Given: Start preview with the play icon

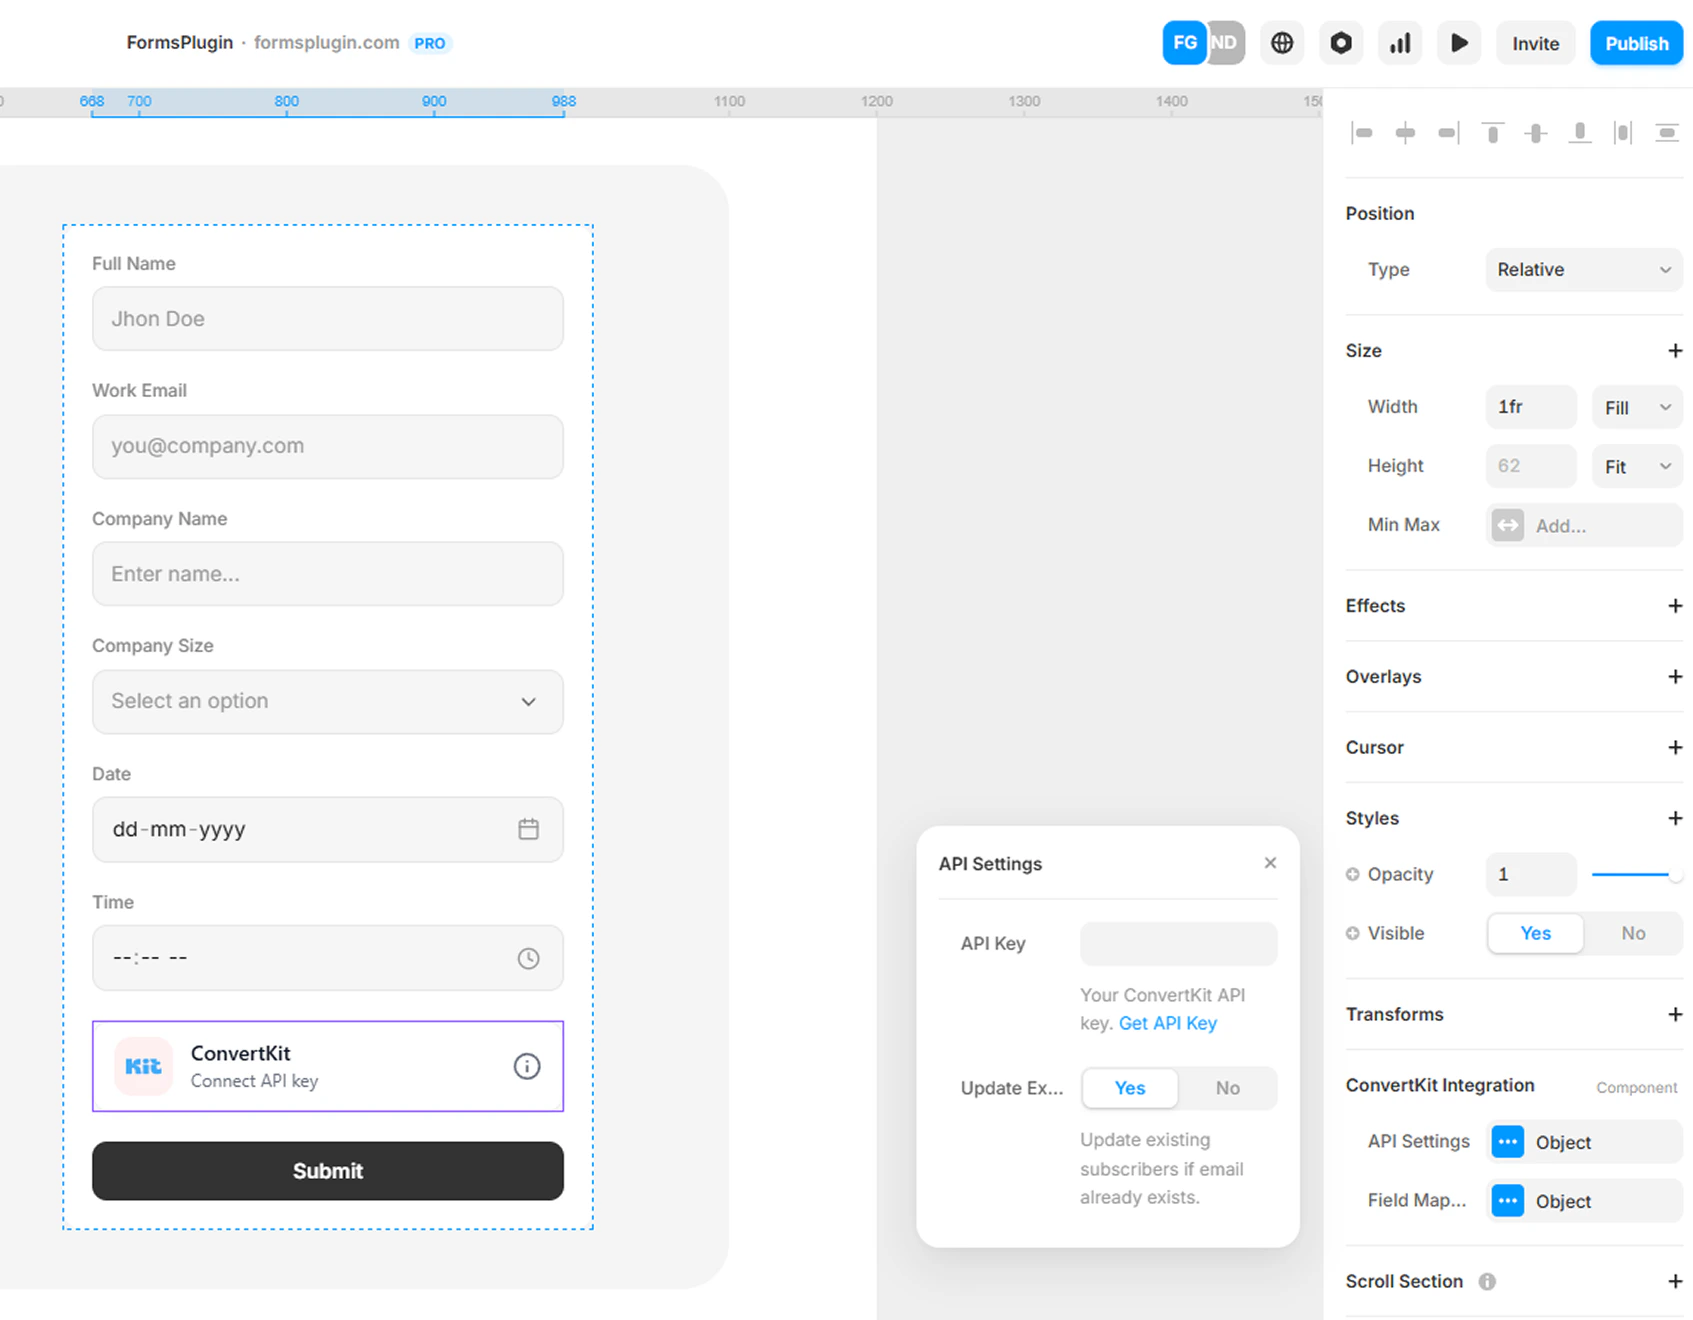Looking at the screenshot, I should pyautogui.click(x=1459, y=43).
